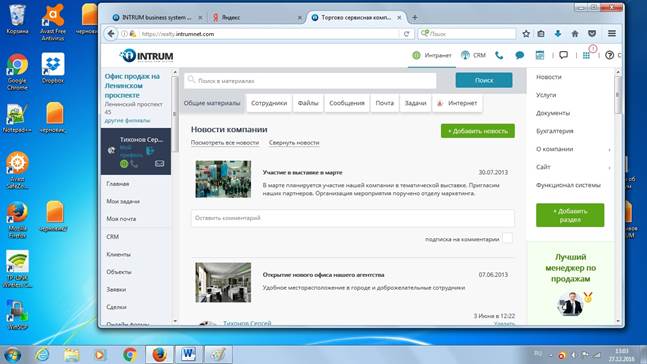Open Word from the Windows taskbar
The image size is (647, 364).
tap(189, 355)
